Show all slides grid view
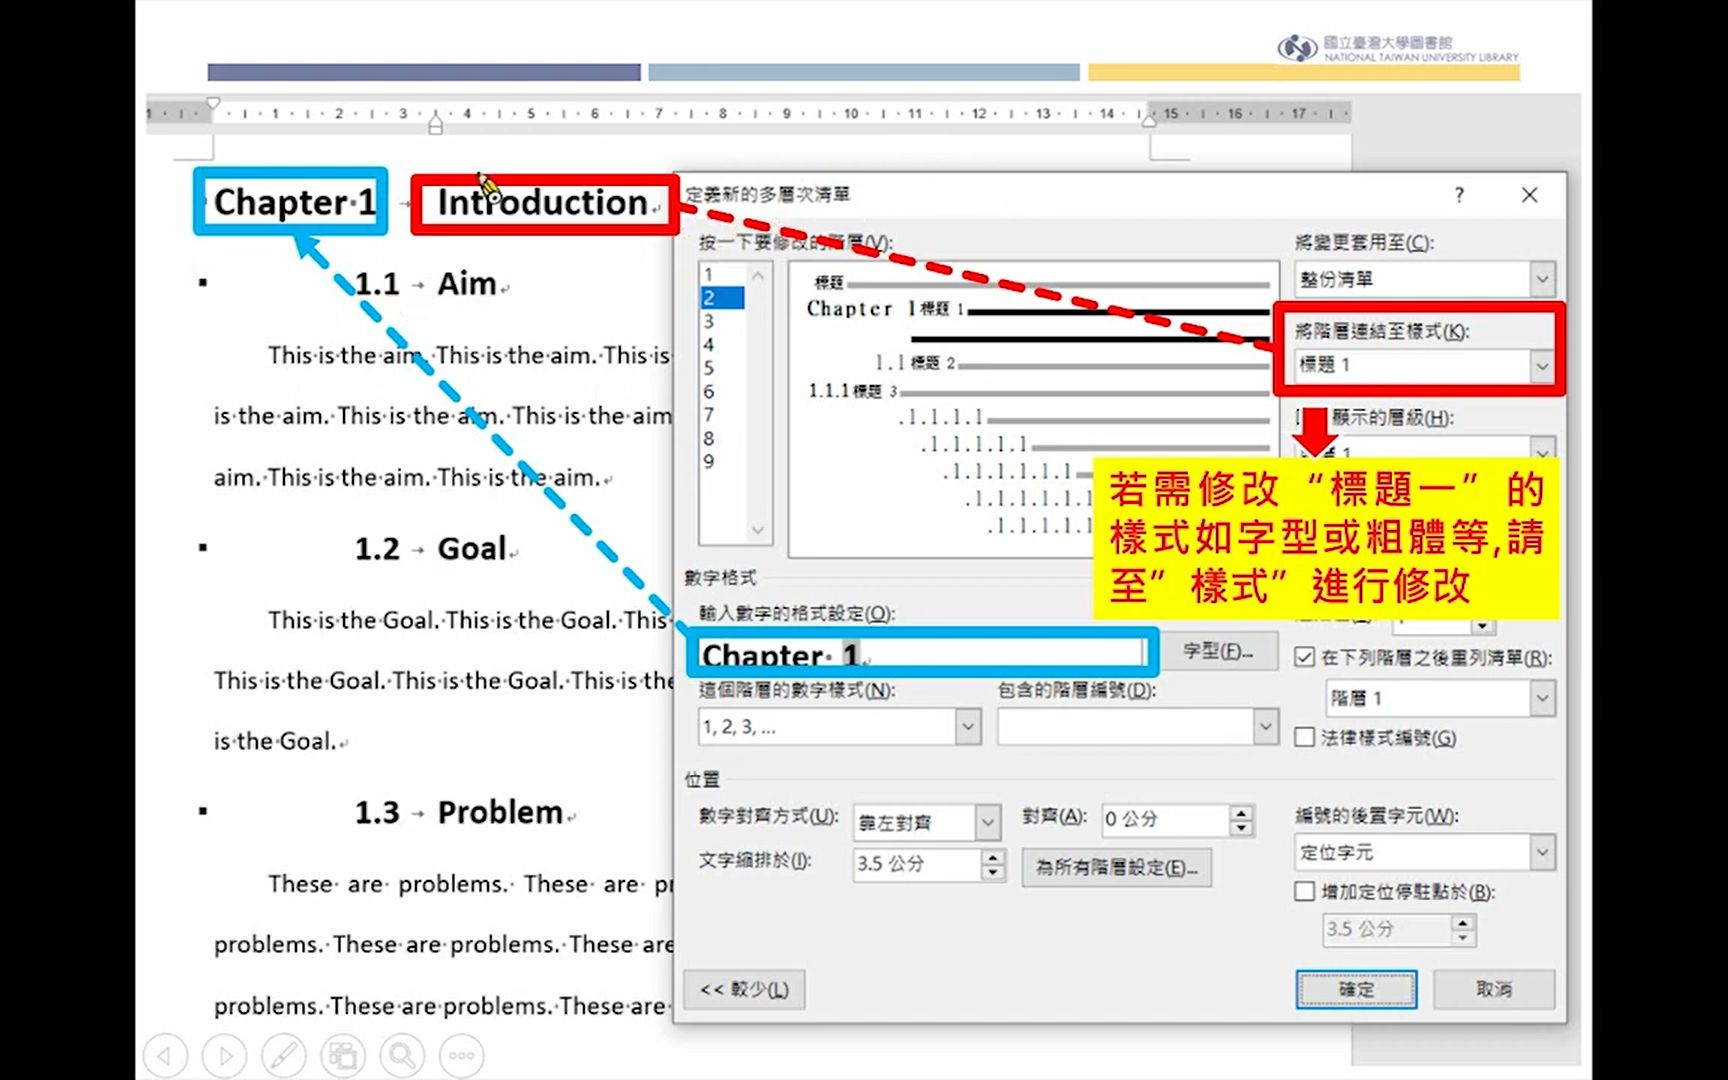Image resolution: width=1728 pixels, height=1080 pixels. 343,1055
